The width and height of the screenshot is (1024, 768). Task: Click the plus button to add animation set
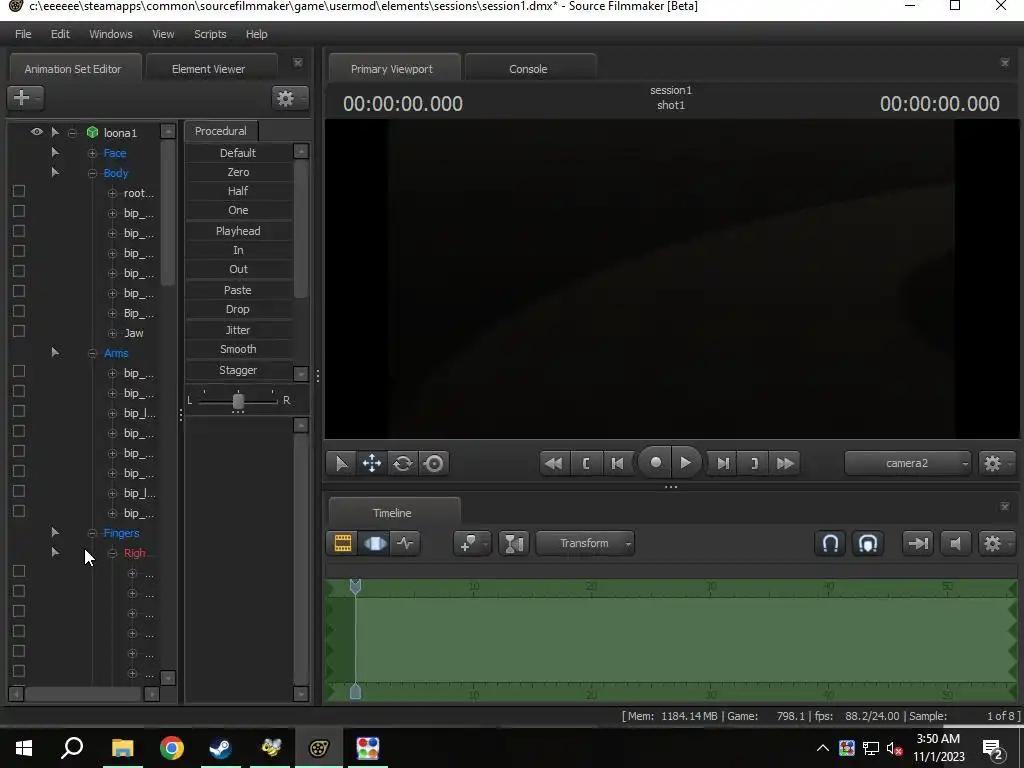point(25,98)
